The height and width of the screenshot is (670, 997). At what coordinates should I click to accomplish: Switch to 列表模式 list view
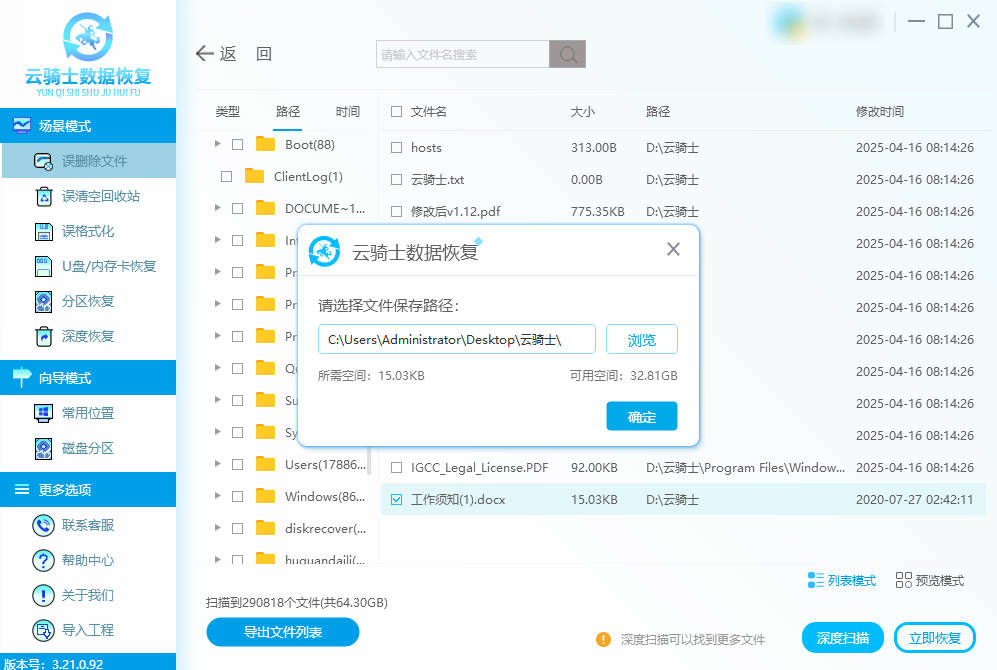click(841, 580)
